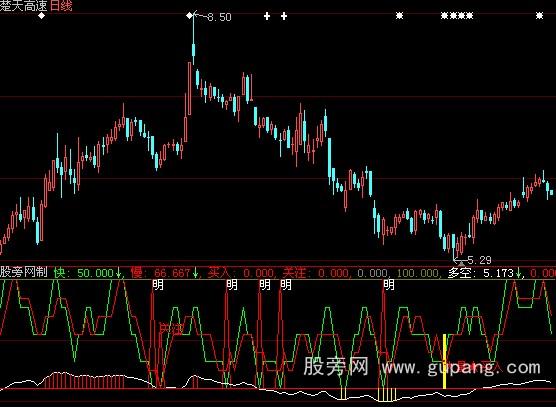Click the rightmost 明 signal label
Screen dimensions: 556x407
click(389, 285)
